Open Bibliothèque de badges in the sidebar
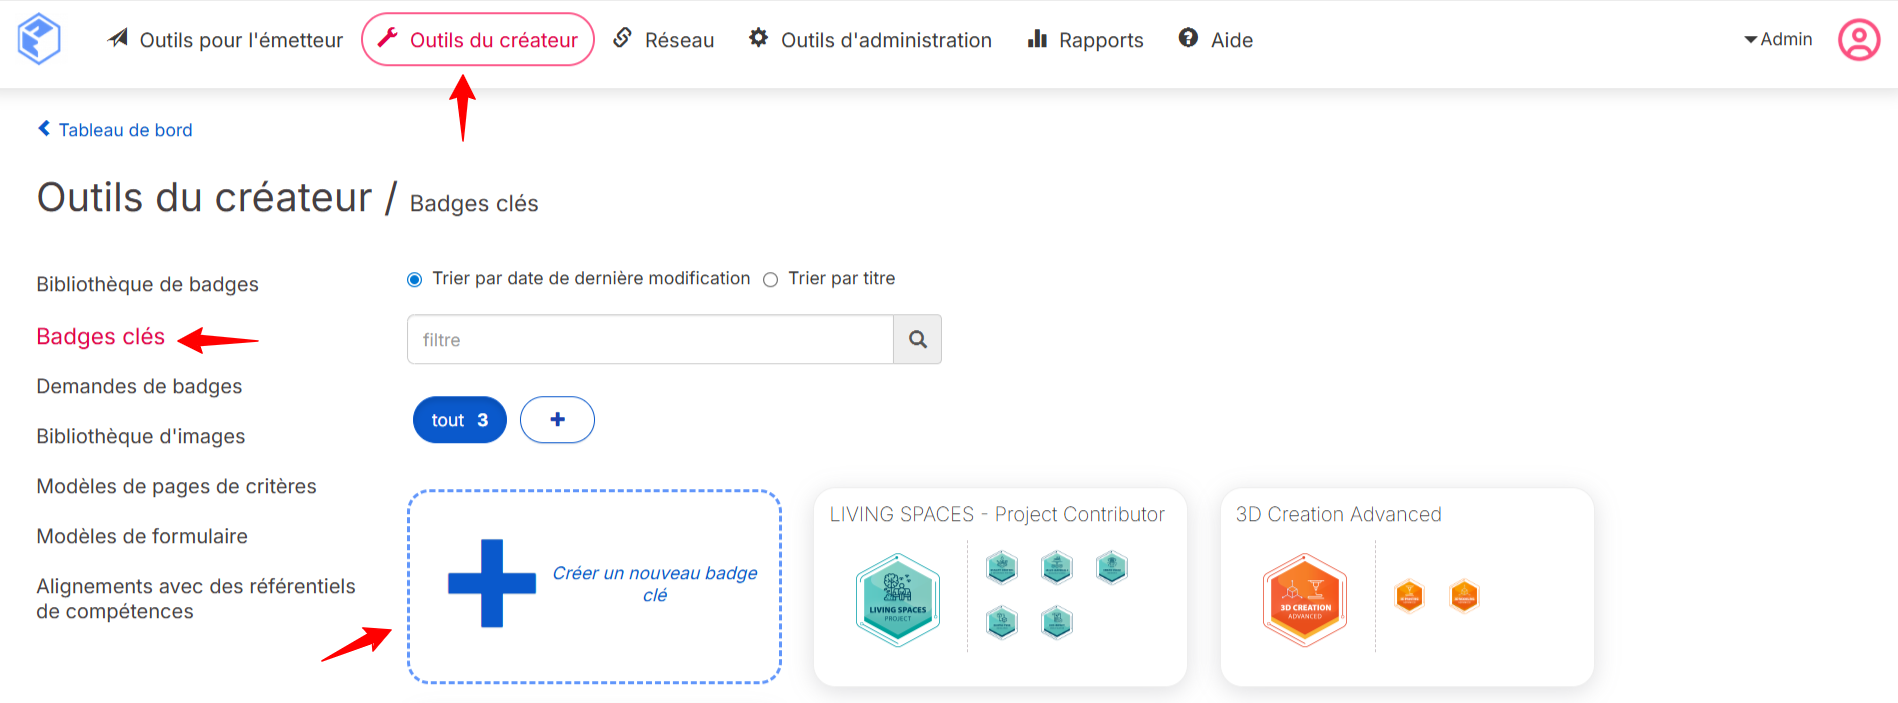Screen dimensions: 1898x703 (x=147, y=284)
